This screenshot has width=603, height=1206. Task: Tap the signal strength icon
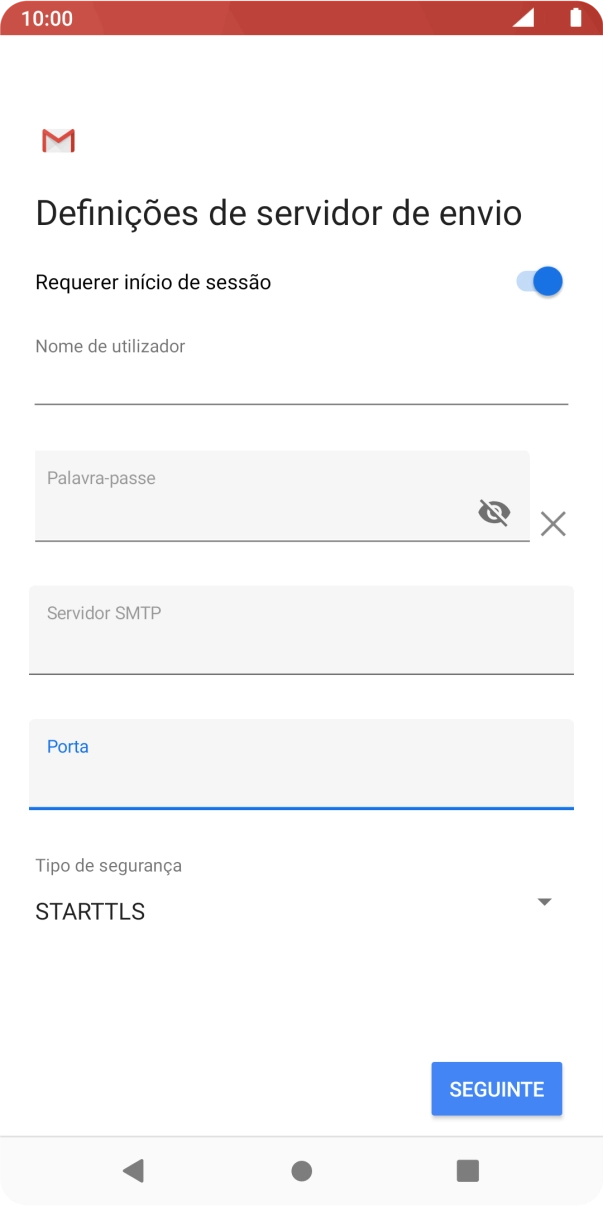click(x=523, y=18)
